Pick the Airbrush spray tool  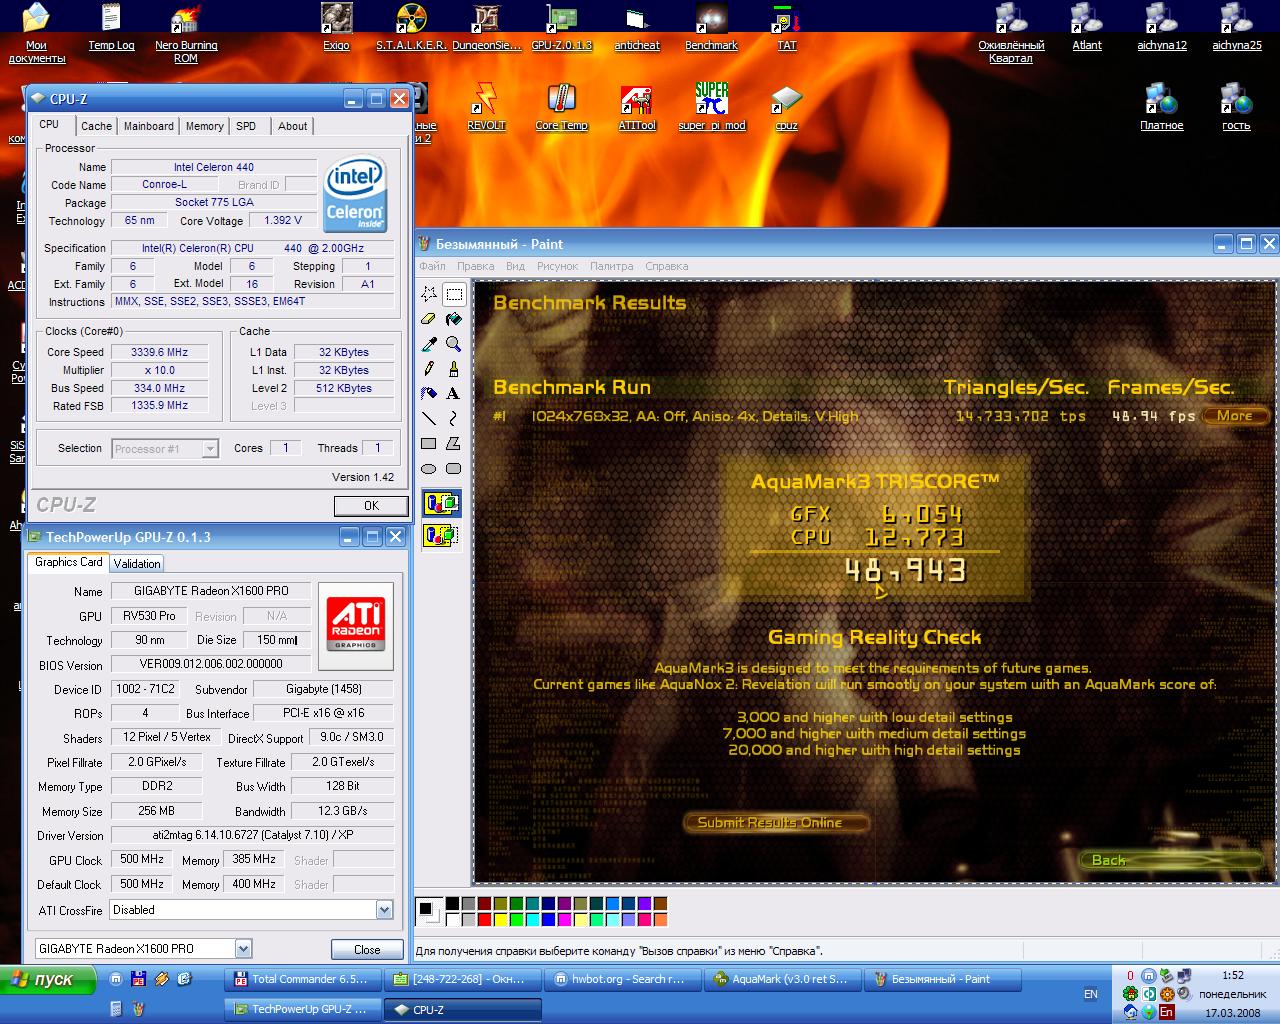(x=429, y=394)
